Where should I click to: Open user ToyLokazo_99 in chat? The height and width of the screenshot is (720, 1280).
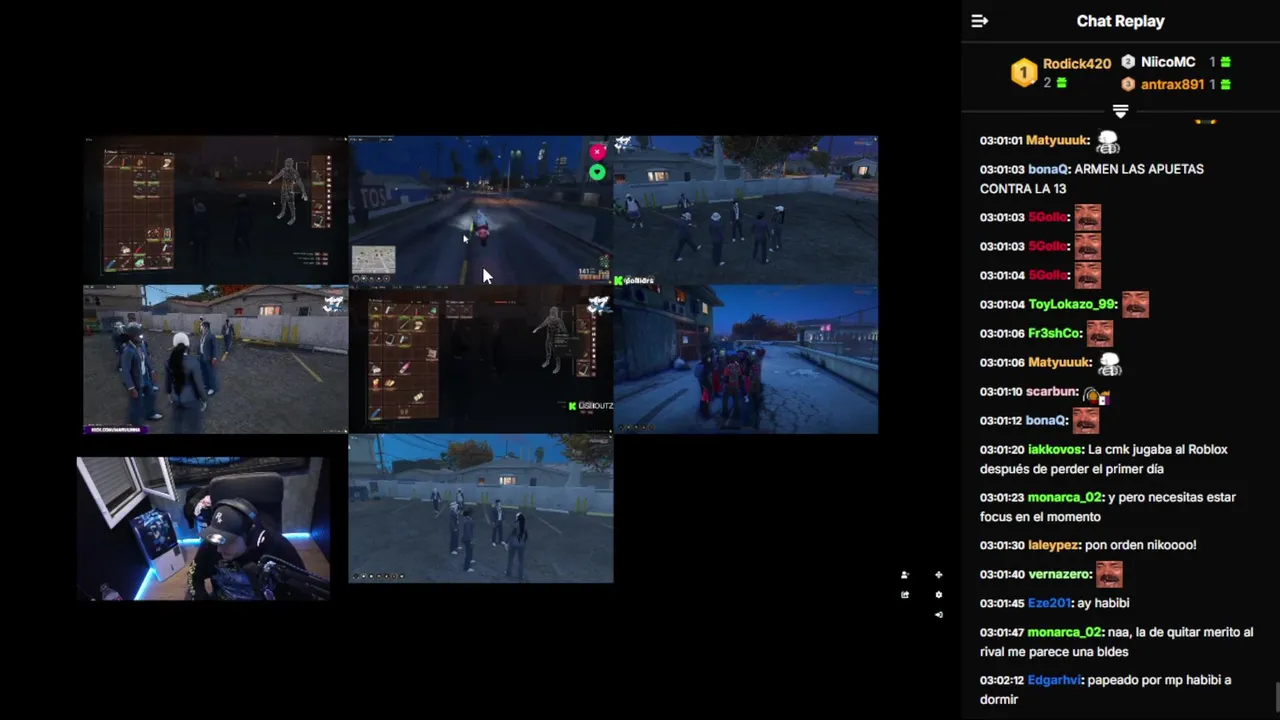tap(1072, 305)
